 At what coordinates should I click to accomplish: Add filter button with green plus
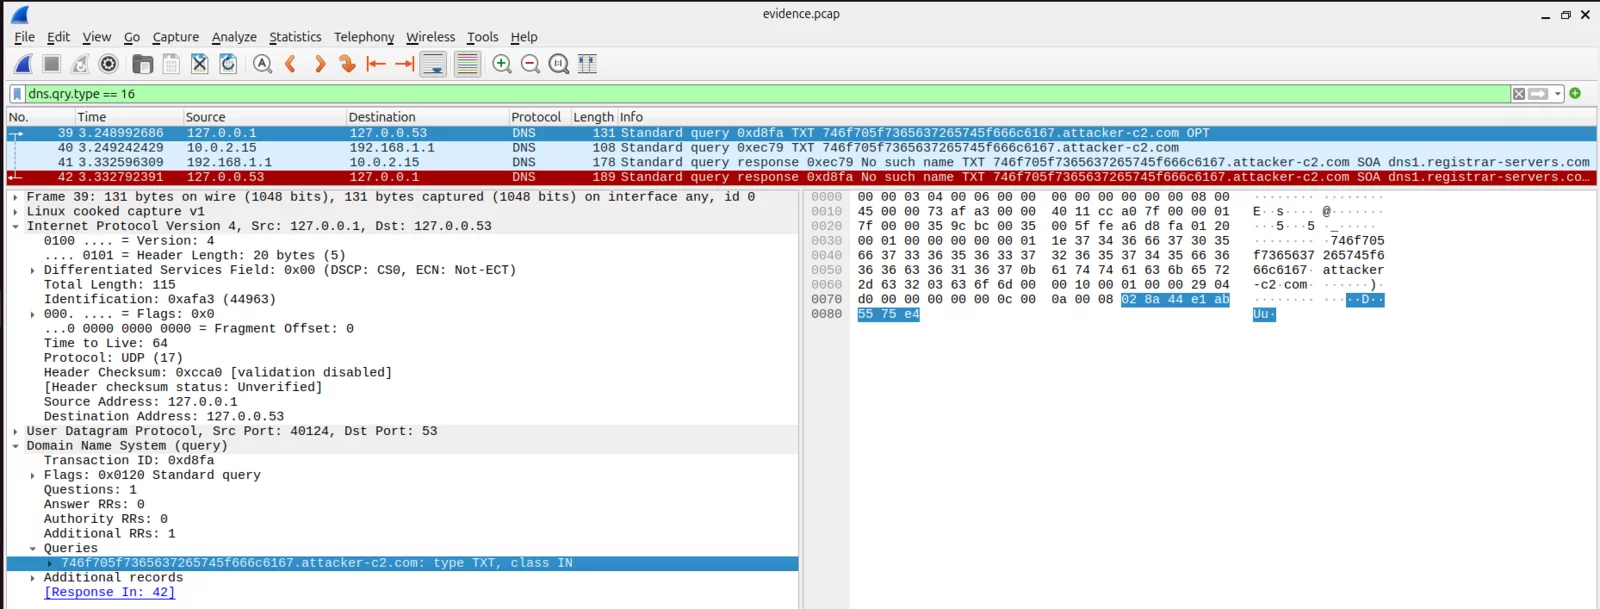click(1575, 93)
